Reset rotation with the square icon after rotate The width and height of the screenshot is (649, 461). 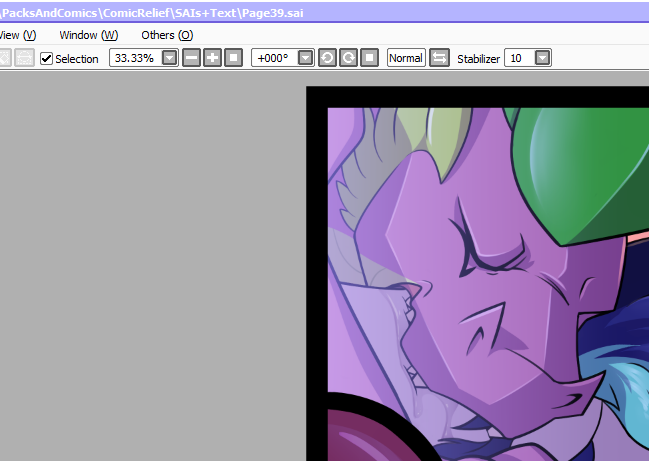(x=370, y=58)
